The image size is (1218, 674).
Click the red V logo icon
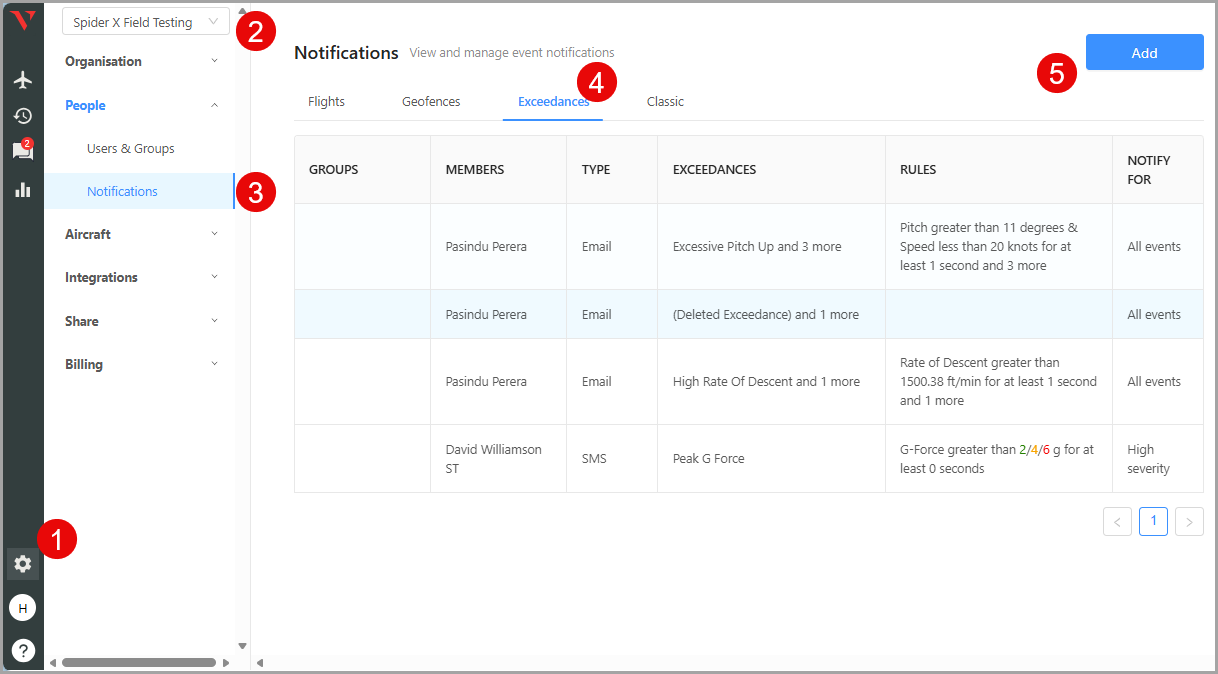pos(22,21)
